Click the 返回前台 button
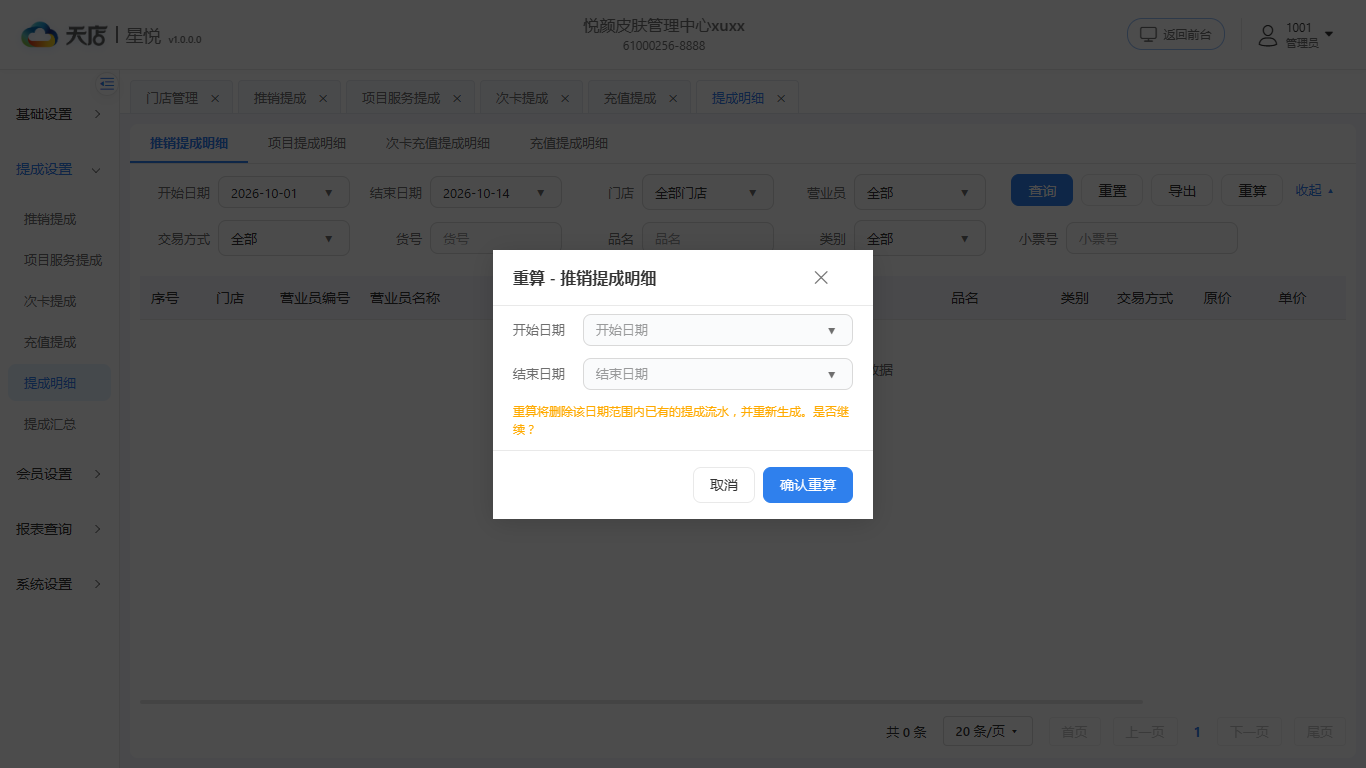The width and height of the screenshot is (1366, 768). 1176,34
